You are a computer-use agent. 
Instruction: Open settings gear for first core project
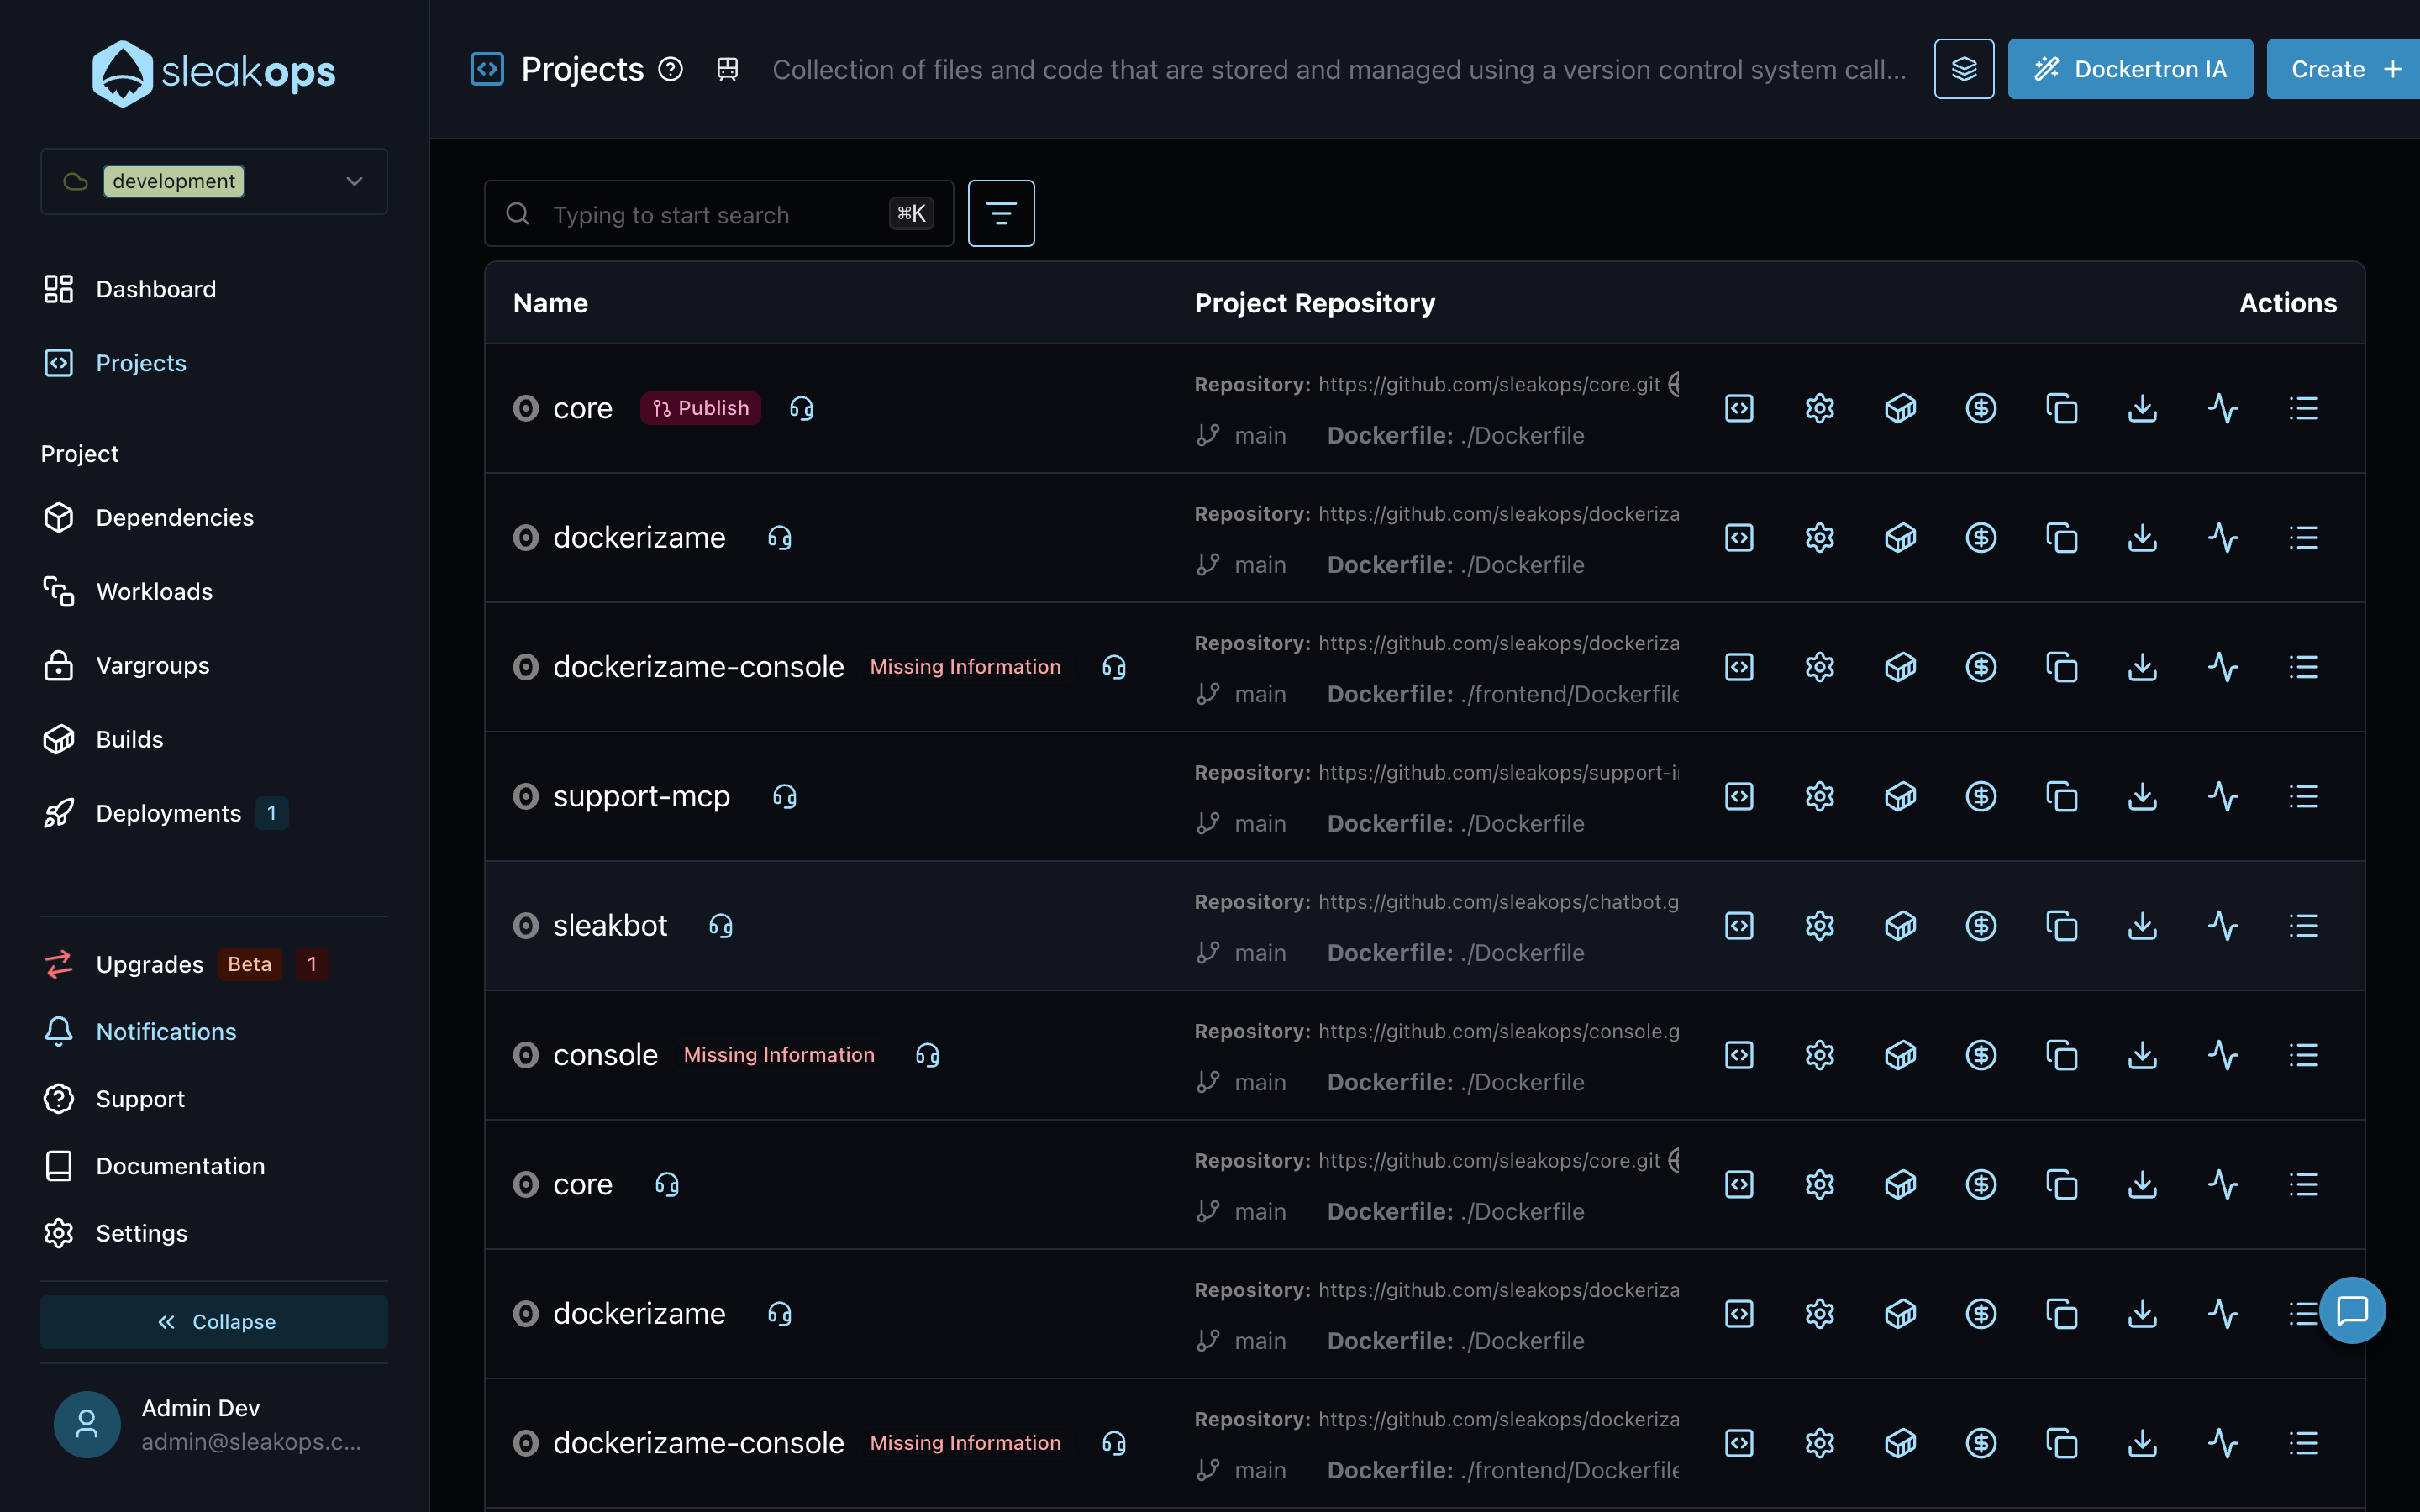pos(1820,408)
